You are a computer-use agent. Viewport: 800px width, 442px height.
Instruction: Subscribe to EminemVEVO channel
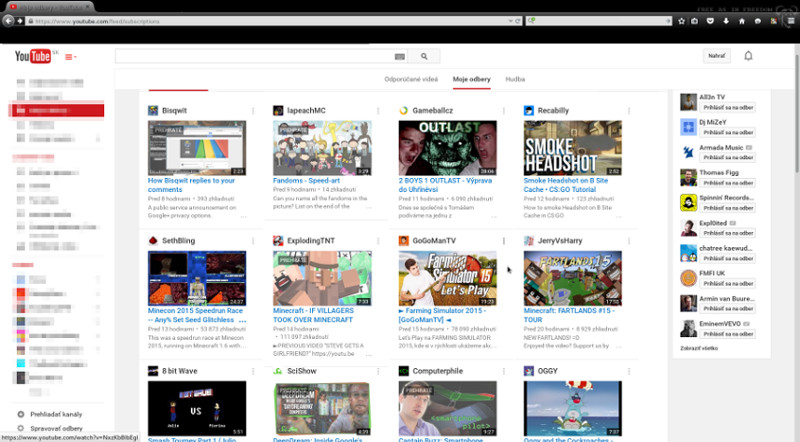[728, 334]
